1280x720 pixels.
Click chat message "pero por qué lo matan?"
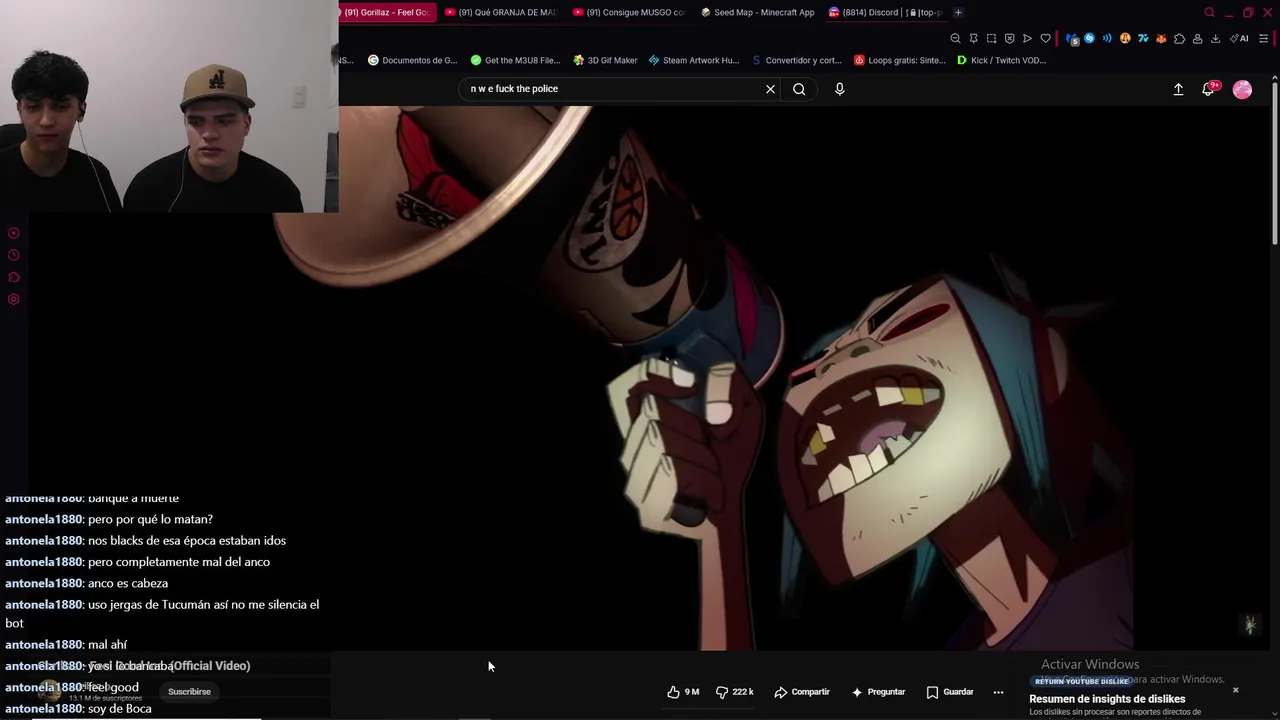[x=150, y=519]
